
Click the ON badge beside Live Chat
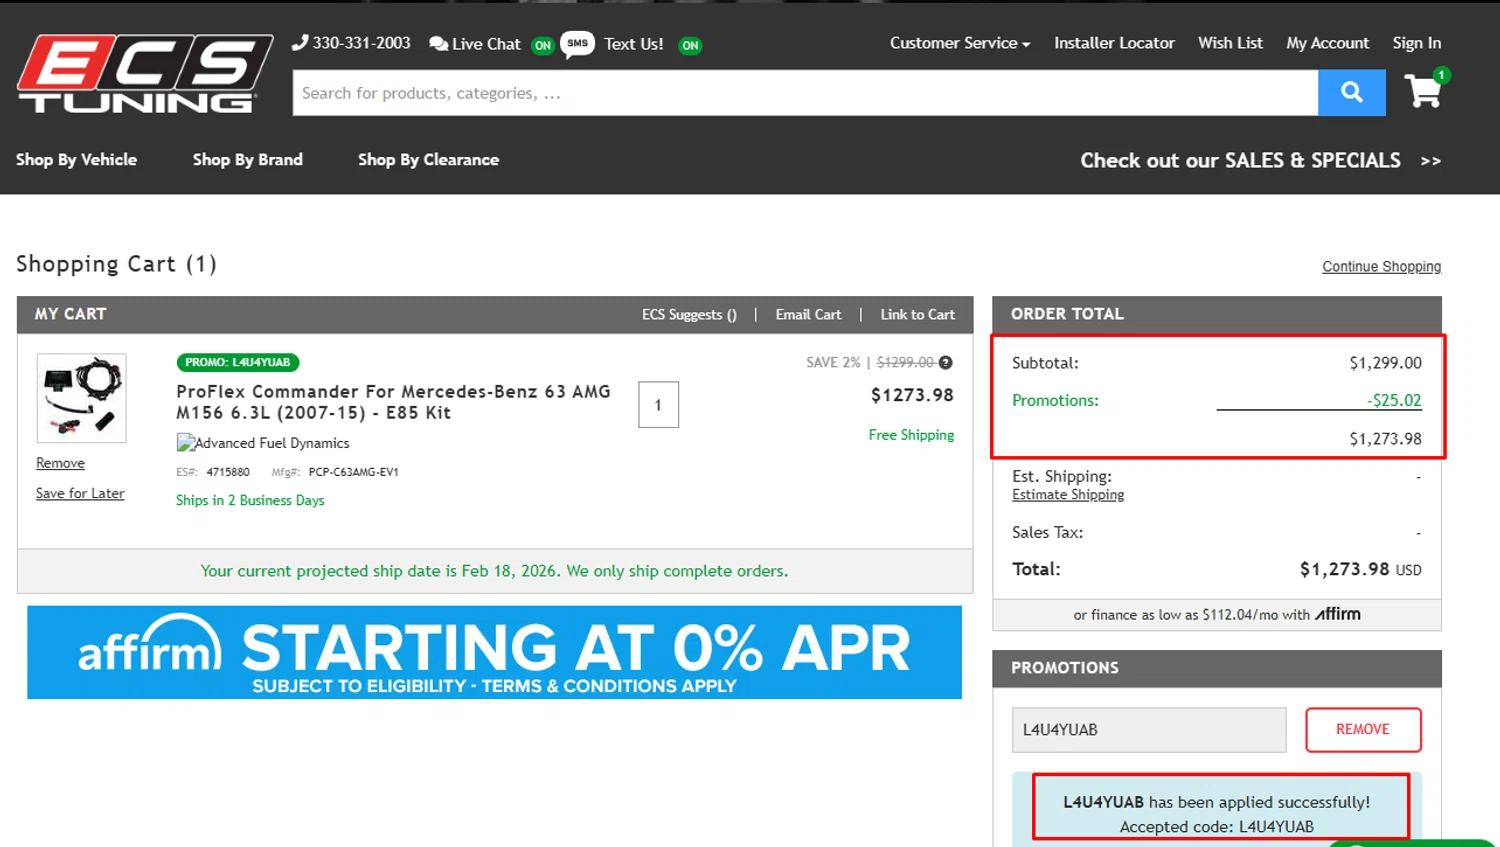543,45
